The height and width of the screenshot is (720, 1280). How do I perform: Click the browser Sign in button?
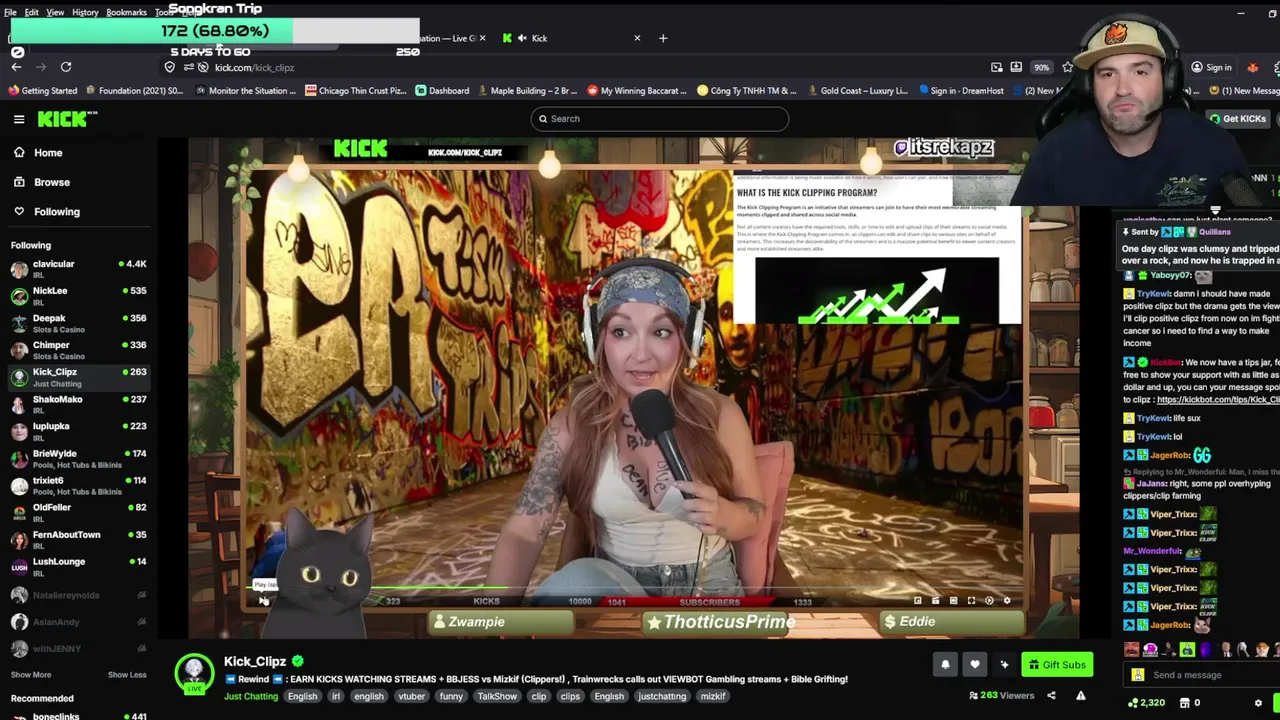pyautogui.click(x=1212, y=67)
